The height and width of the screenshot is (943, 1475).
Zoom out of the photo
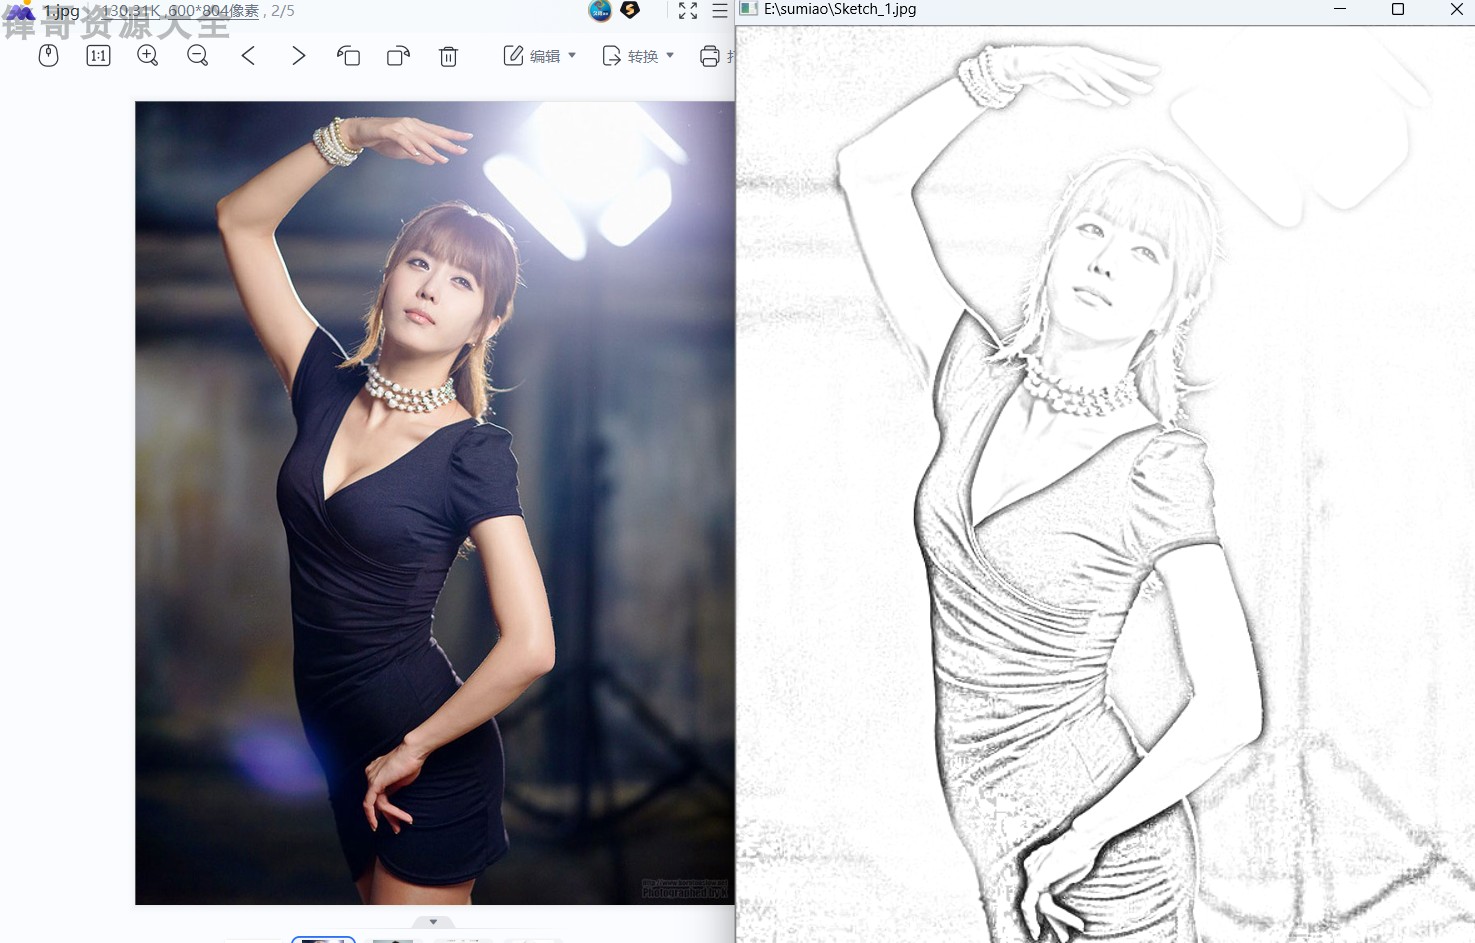tap(198, 56)
